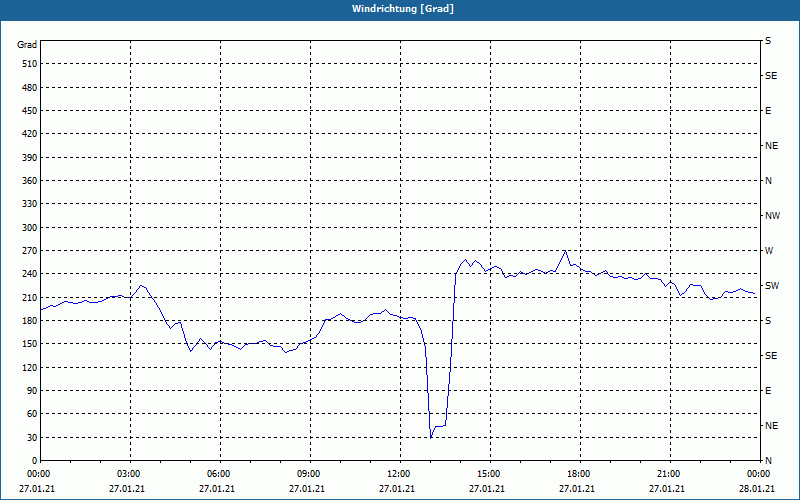Screen dimensions: 800x500
Task: Click the NE compass label beside 30 gridline
Action: click(x=771, y=426)
